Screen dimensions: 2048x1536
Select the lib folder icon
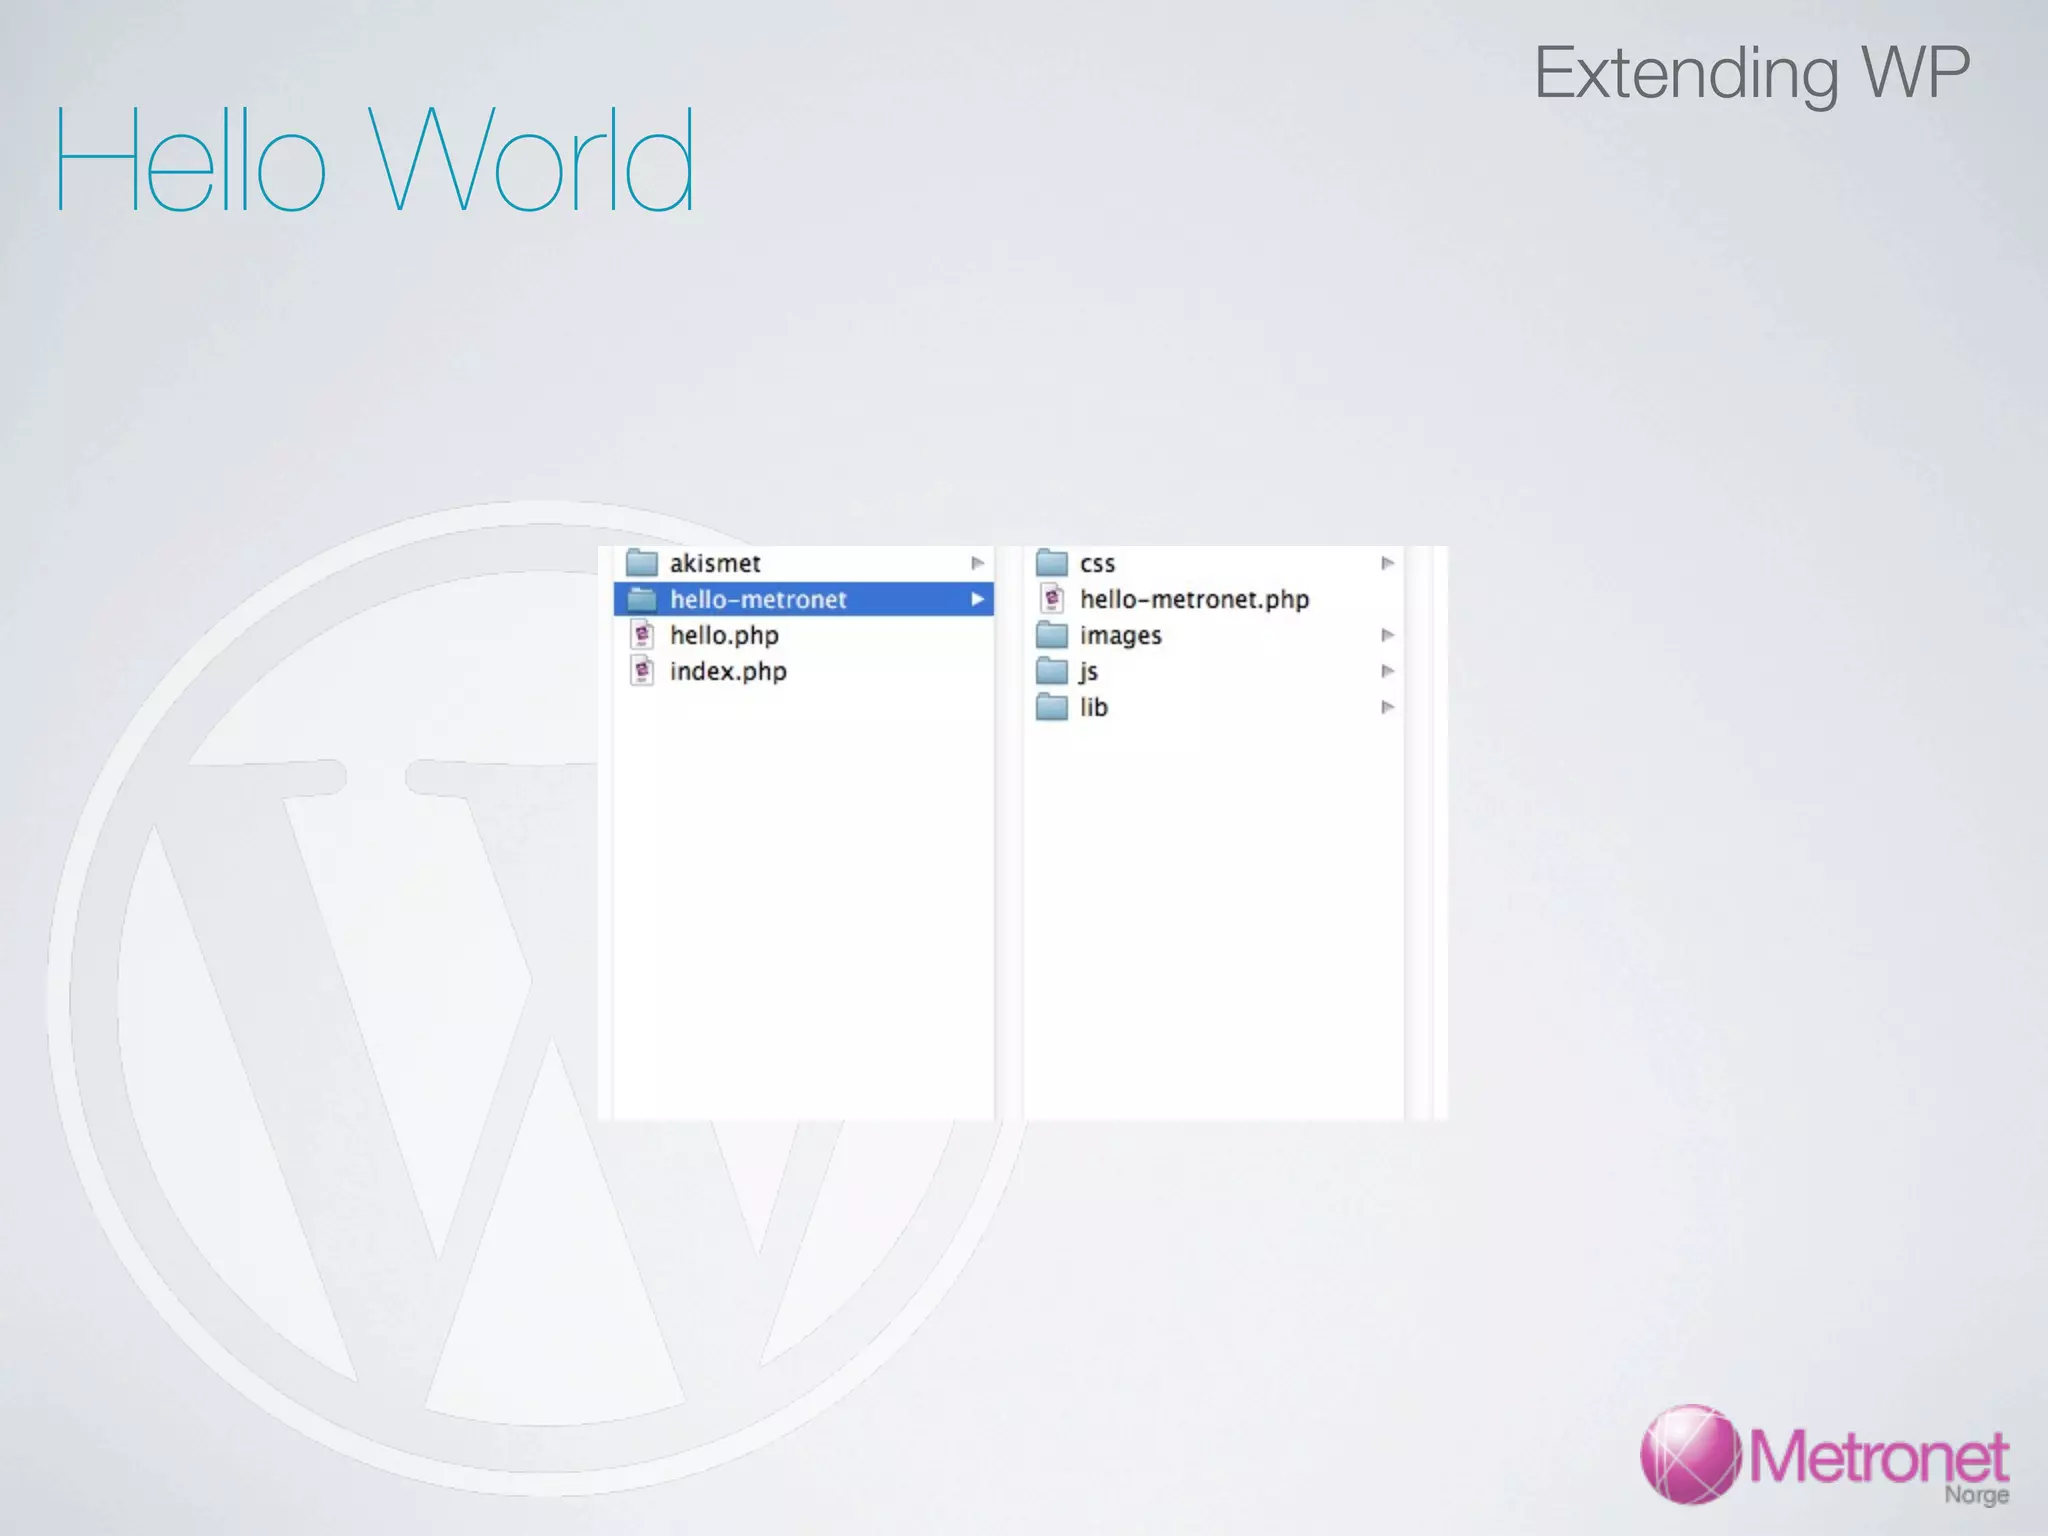point(1051,707)
